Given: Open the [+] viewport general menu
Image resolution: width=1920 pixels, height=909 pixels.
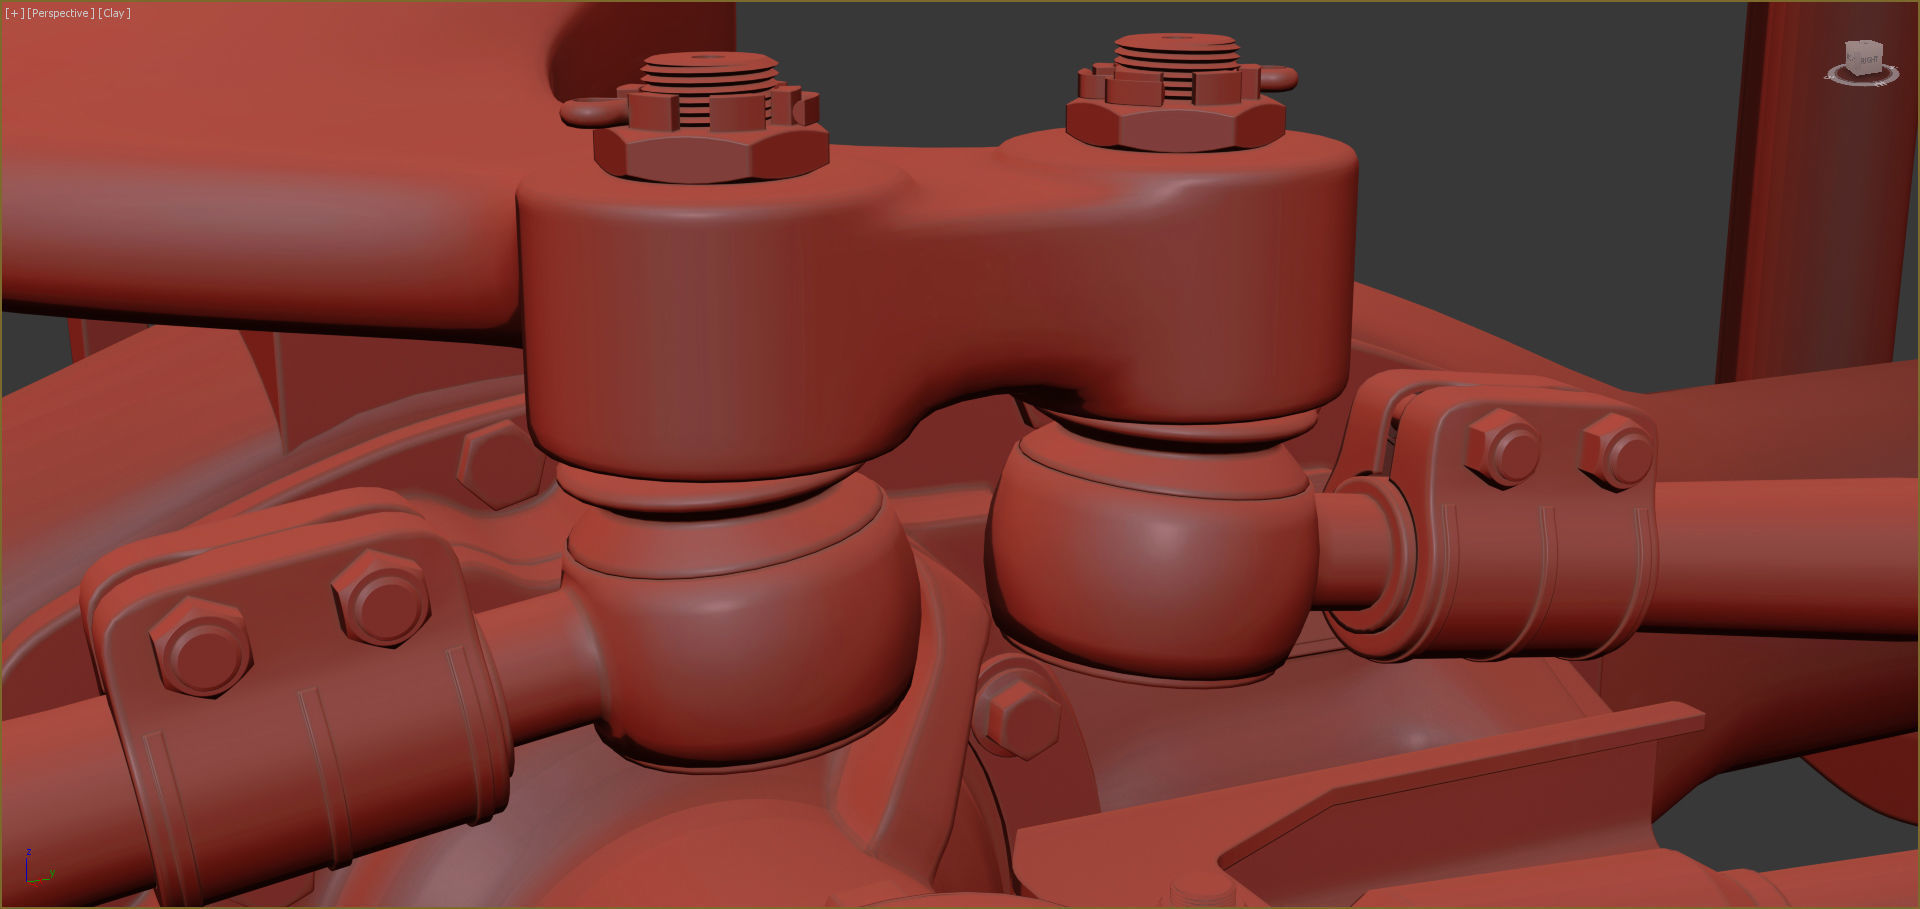Looking at the screenshot, I should click(14, 13).
